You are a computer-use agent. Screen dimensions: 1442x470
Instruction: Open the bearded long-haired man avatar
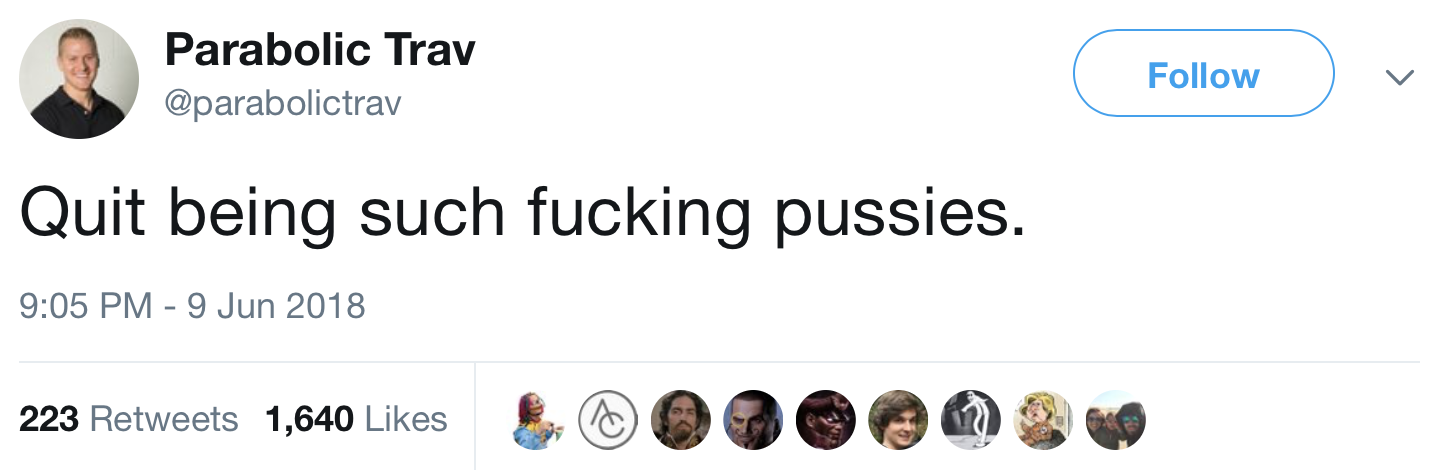[x=680, y=420]
